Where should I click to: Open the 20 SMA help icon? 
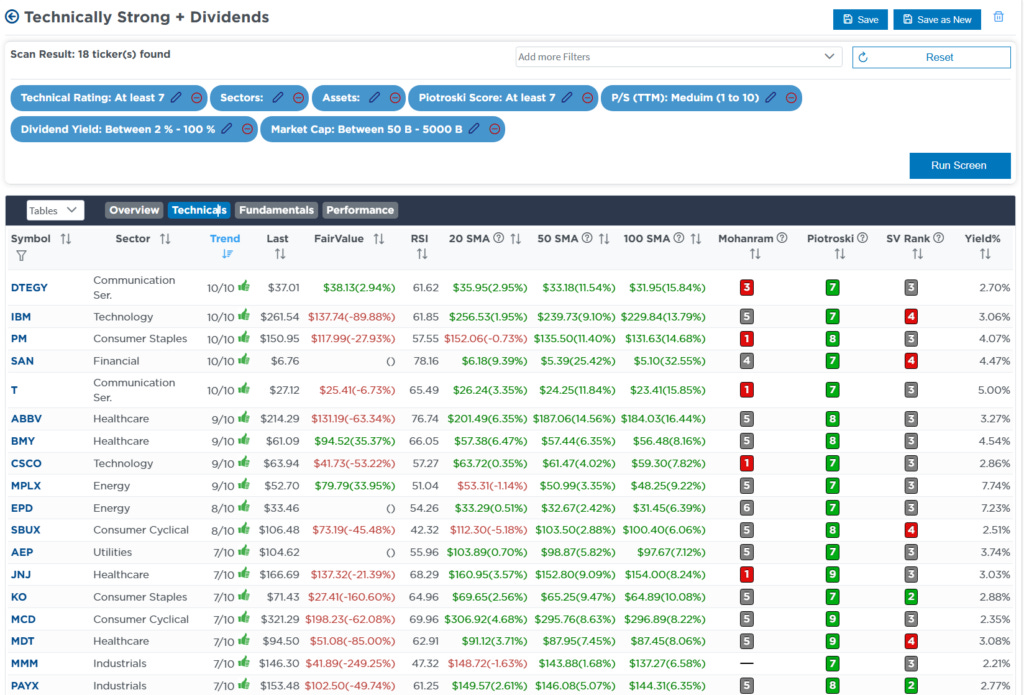[499, 238]
